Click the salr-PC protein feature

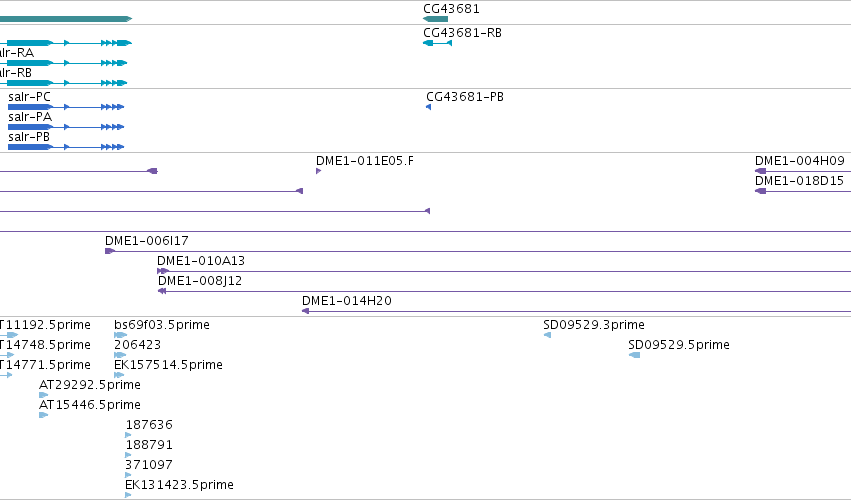[66, 107]
